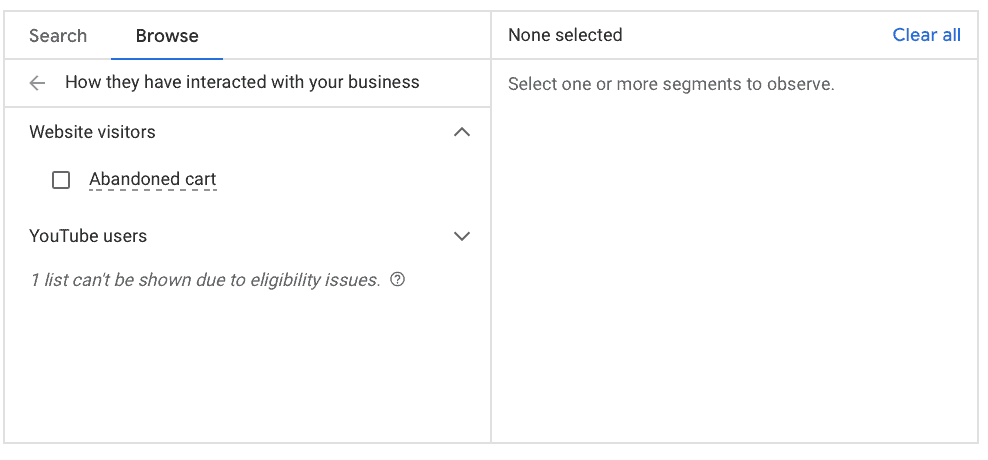This screenshot has height=460, width=988.
Task: Click the Website visitors section heading
Action: pos(92,132)
